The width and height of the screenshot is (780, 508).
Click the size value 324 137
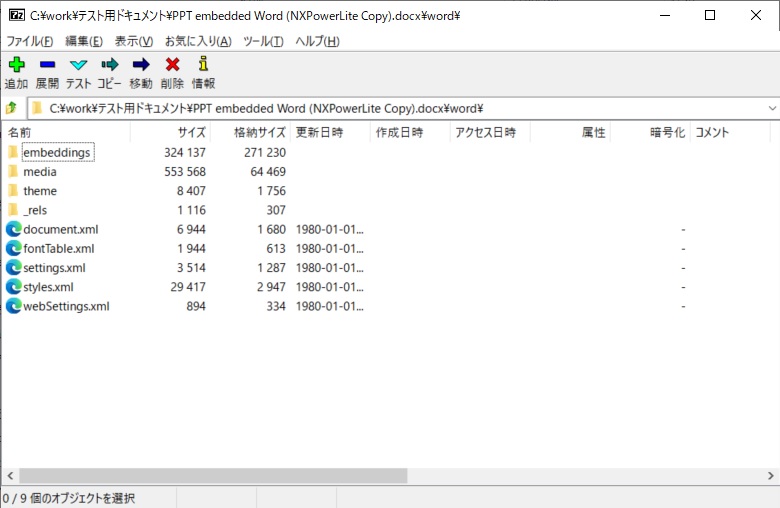click(185, 152)
